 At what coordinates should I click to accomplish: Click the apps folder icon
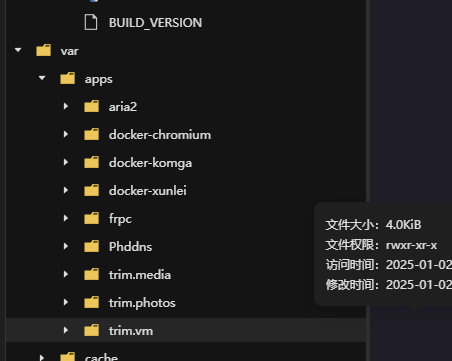(x=68, y=78)
